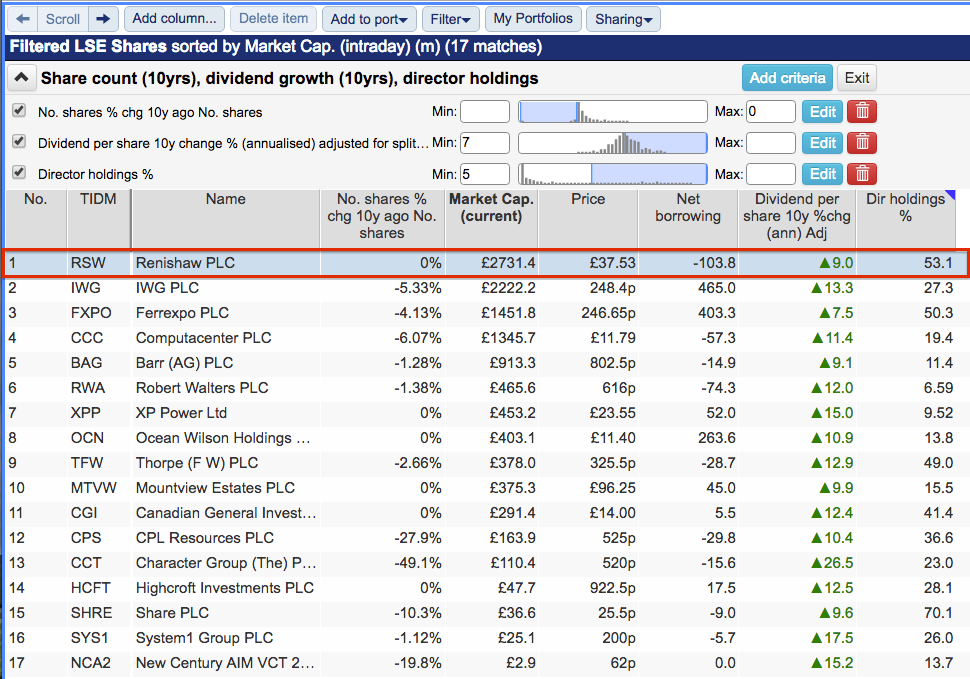The height and width of the screenshot is (679, 970).
Task: Click the No. shares histogram range slider
Action: pos(612,112)
